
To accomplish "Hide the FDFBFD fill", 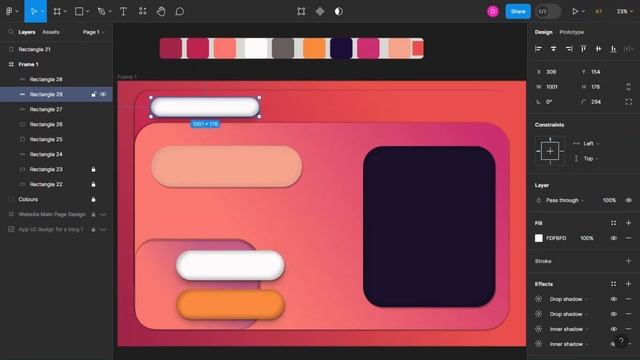I will (x=613, y=238).
